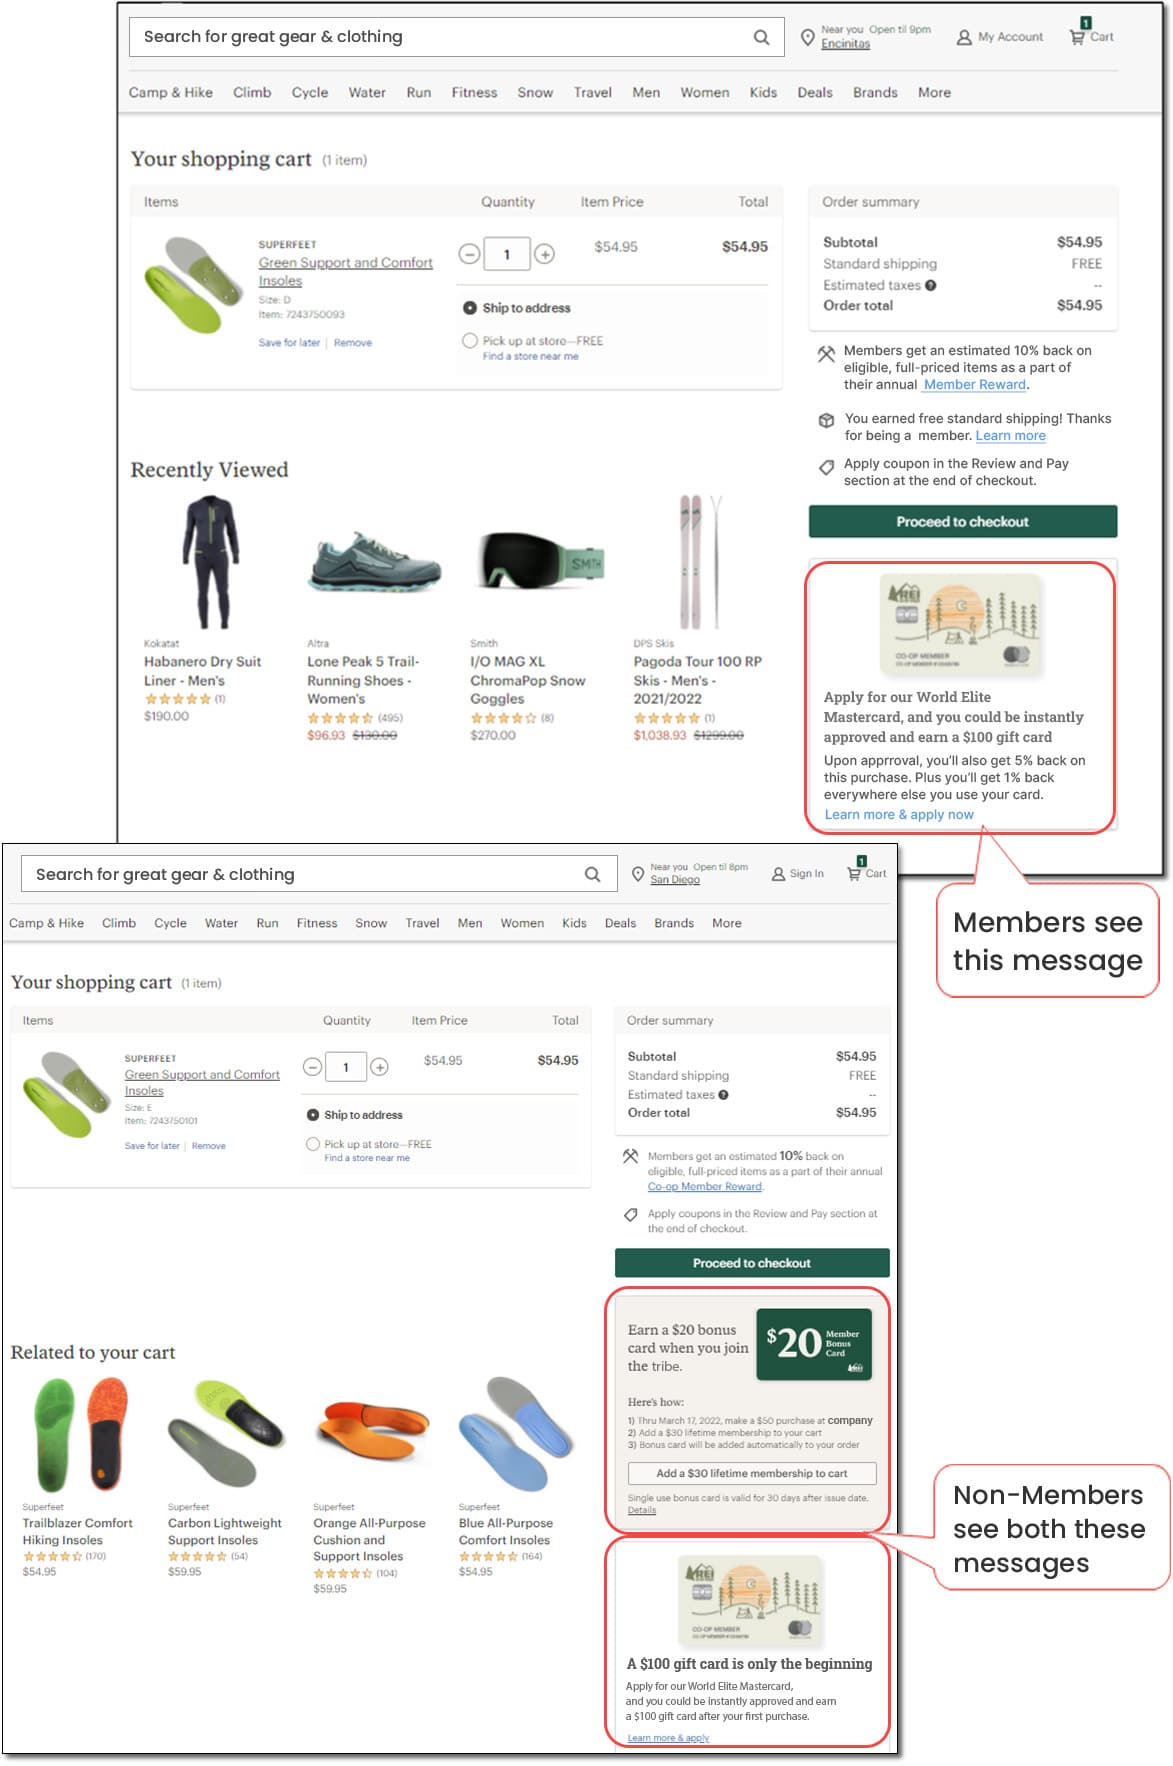
Task: Increase quantity with plus button in top cart
Action: pos(545,254)
